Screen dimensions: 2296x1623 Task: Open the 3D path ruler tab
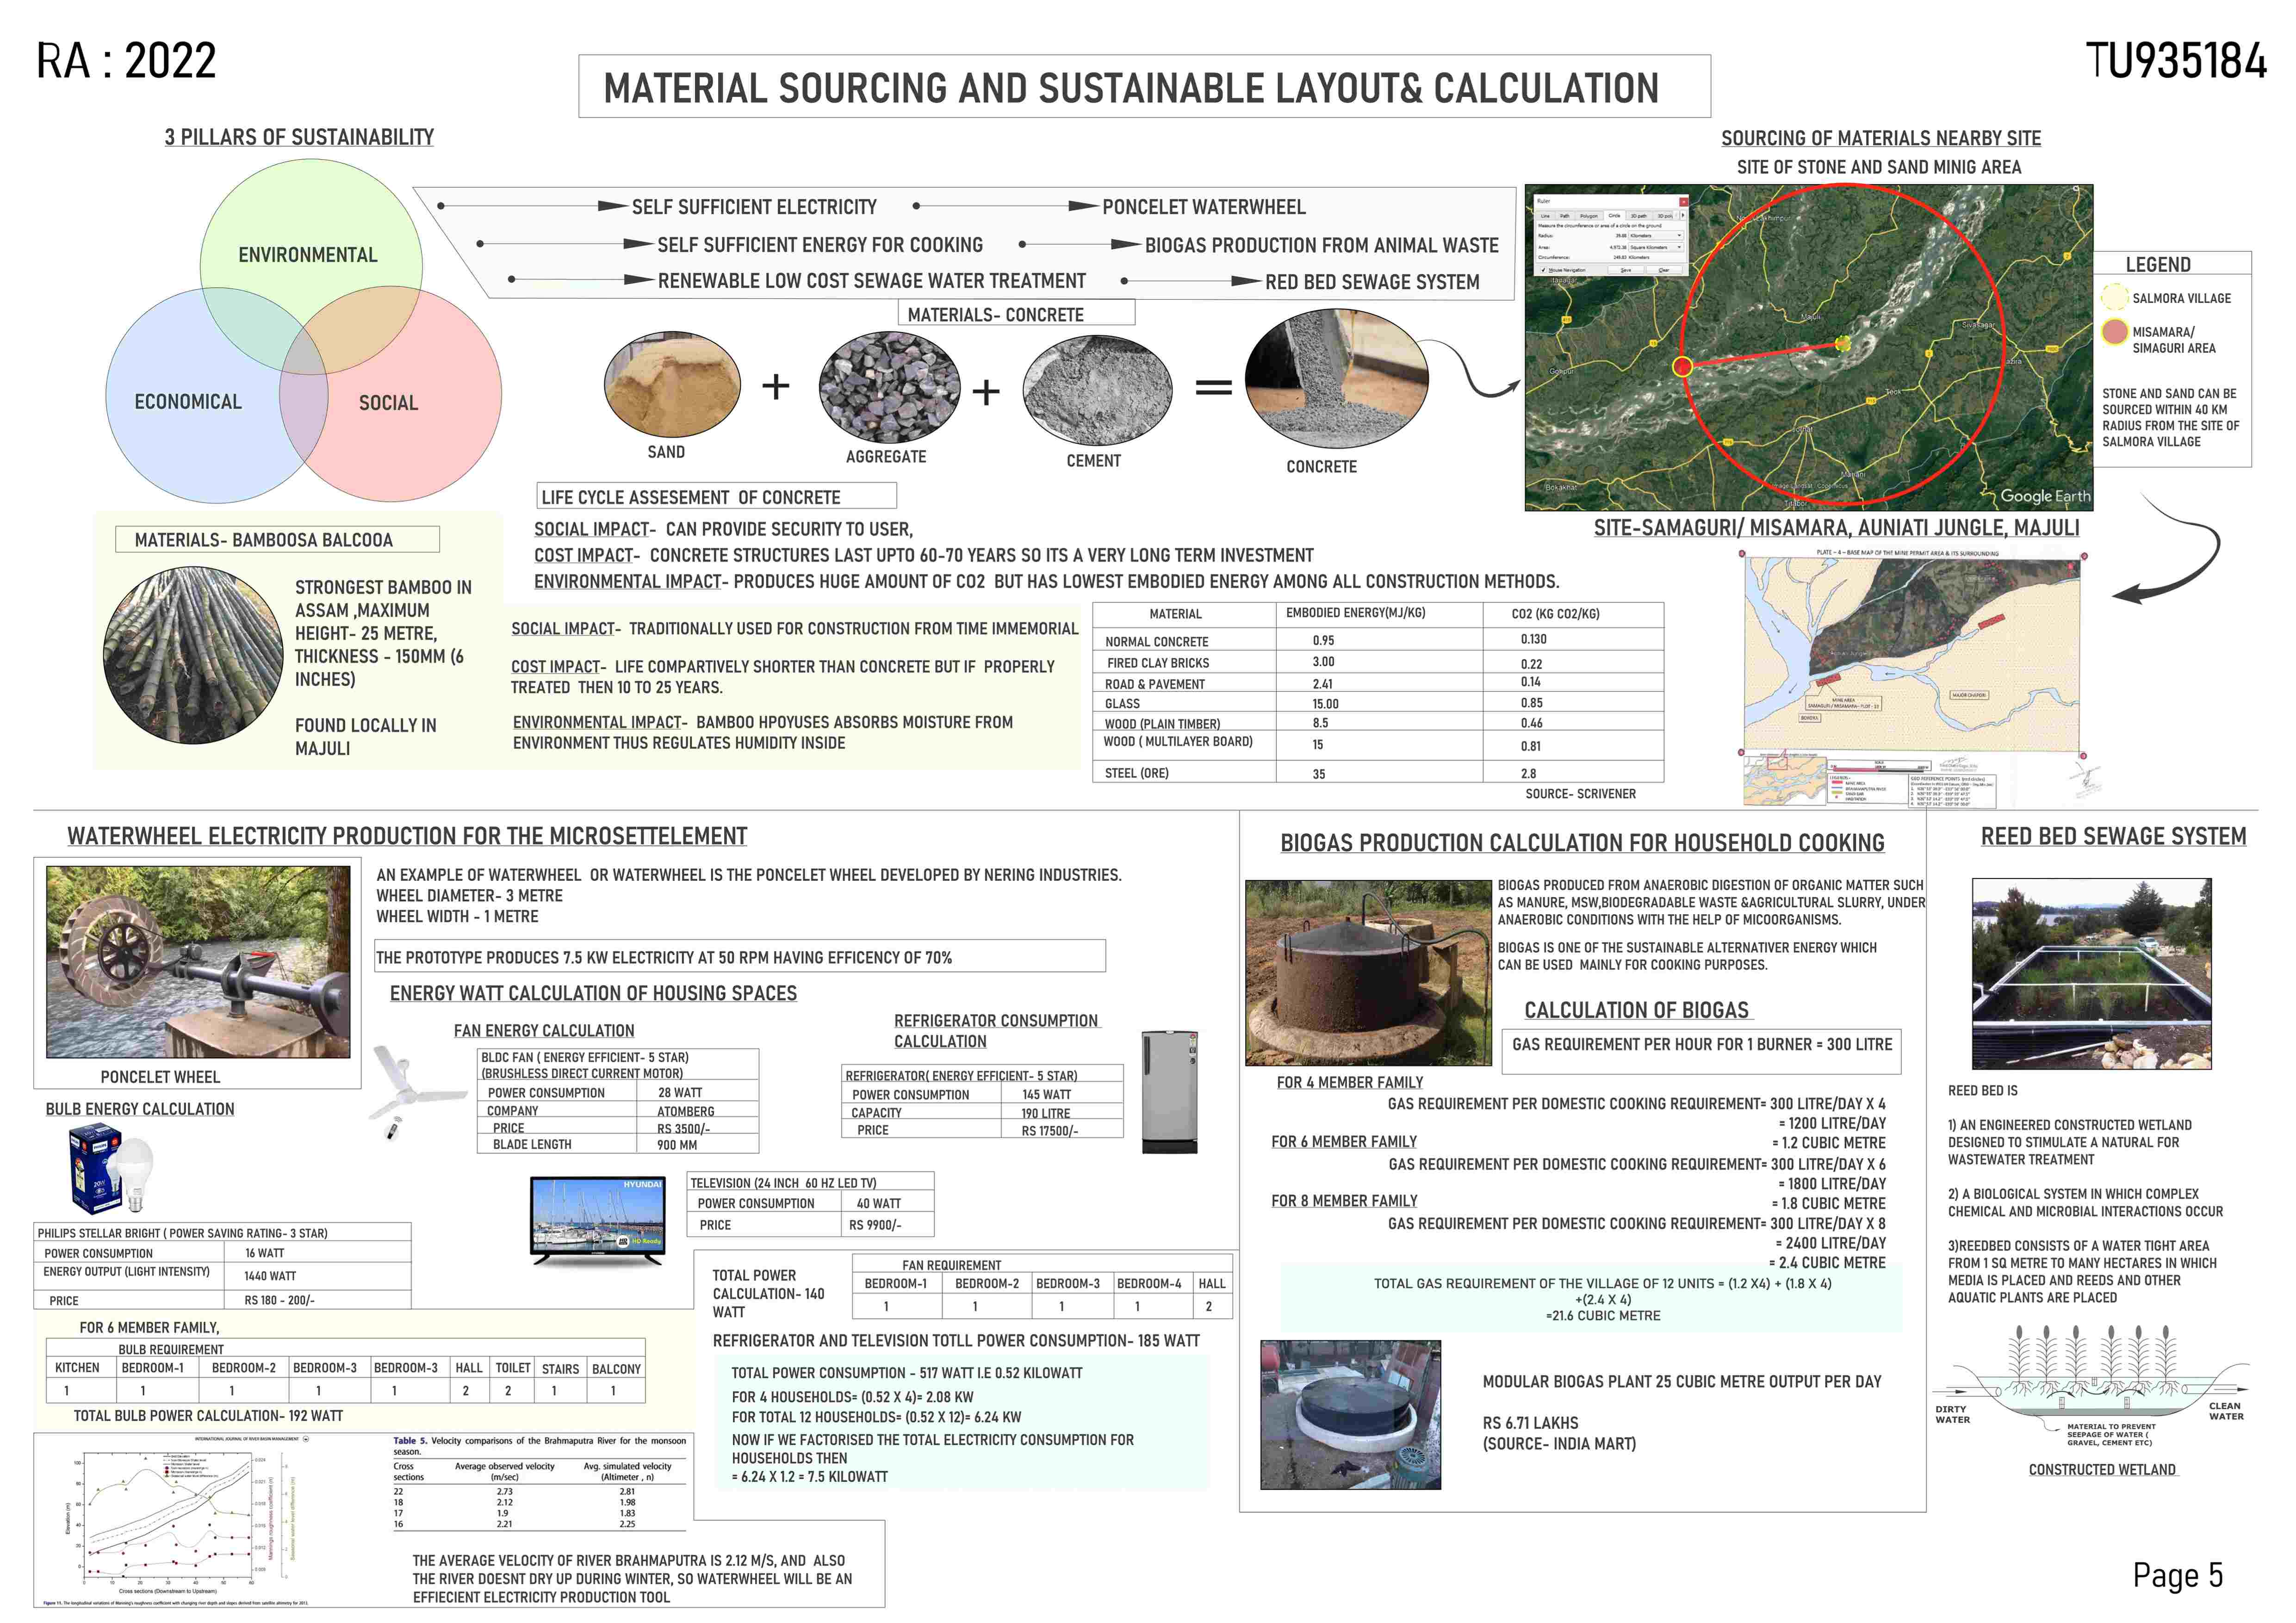click(x=1639, y=216)
